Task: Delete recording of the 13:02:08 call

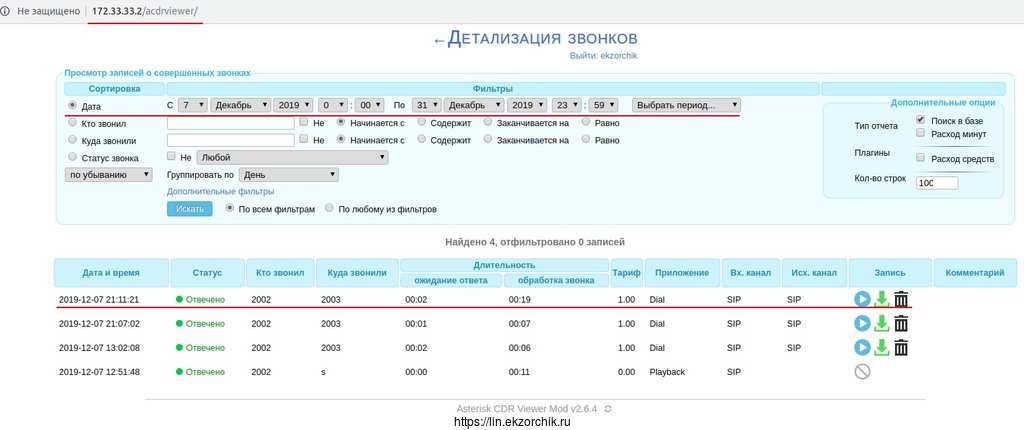Action: (x=901, y=347)
